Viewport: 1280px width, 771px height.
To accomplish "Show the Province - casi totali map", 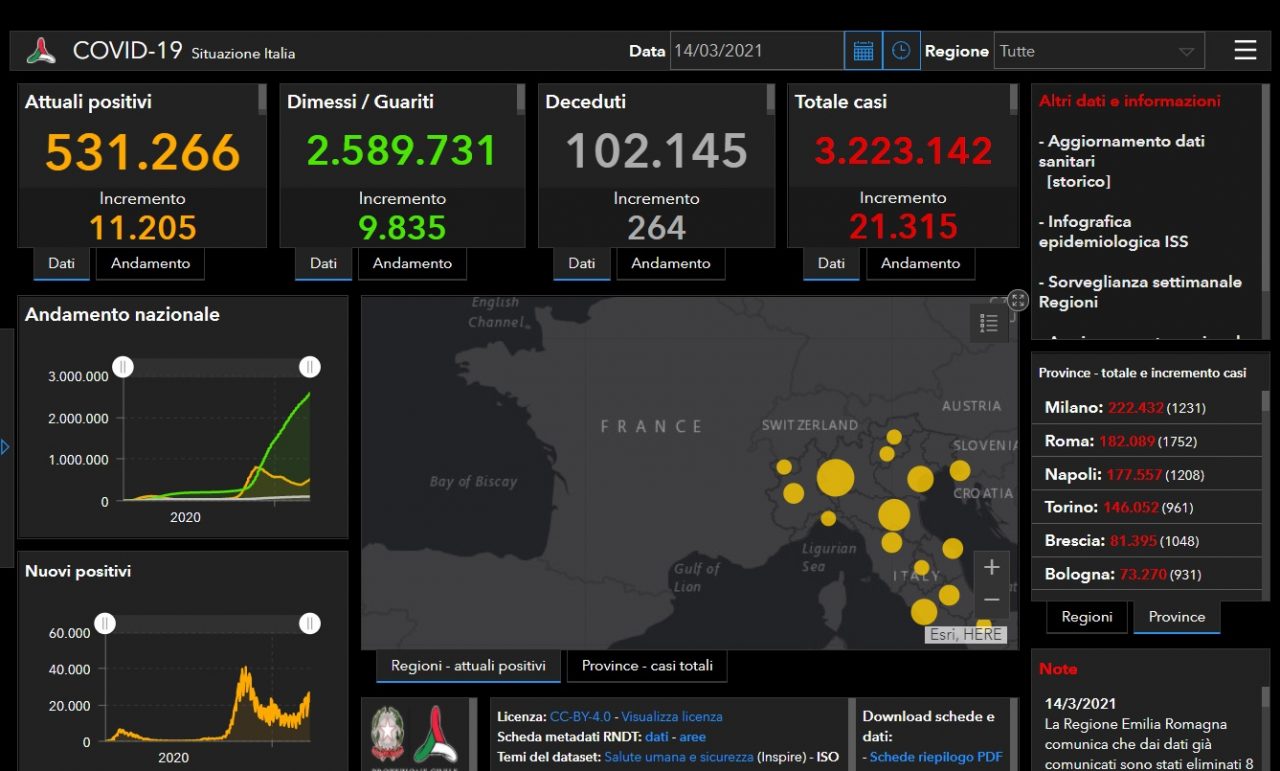I will (x=647, y=666).
